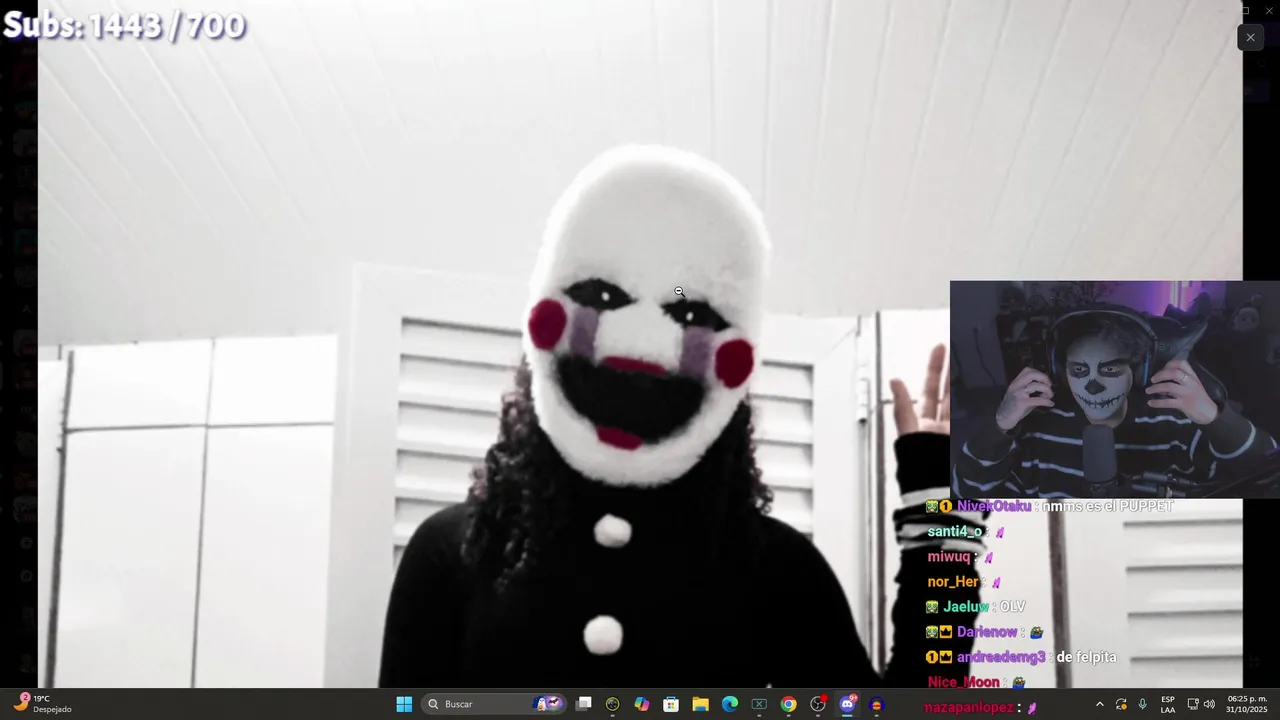Switch to Discord in the taskbar
1280x720 pixels.
point(847,704)
